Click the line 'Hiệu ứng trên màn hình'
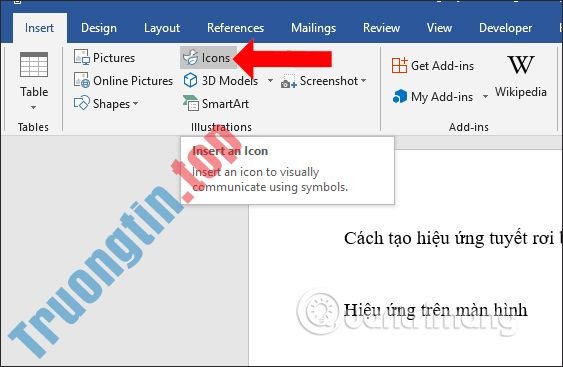This screenshot has width=563, height=367. point(435,310)
